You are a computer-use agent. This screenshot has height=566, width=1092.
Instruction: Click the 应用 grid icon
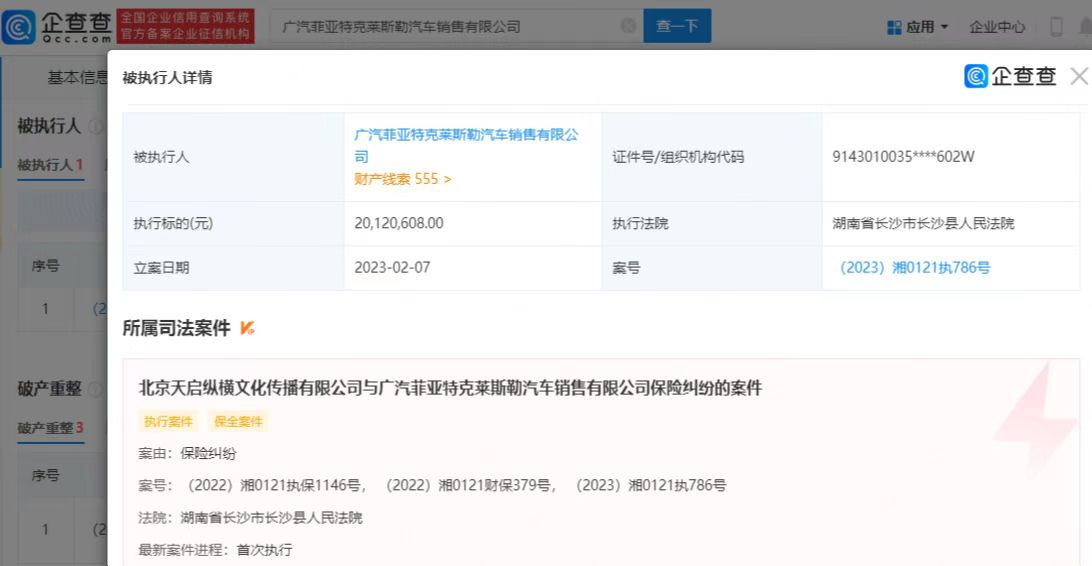894,27
